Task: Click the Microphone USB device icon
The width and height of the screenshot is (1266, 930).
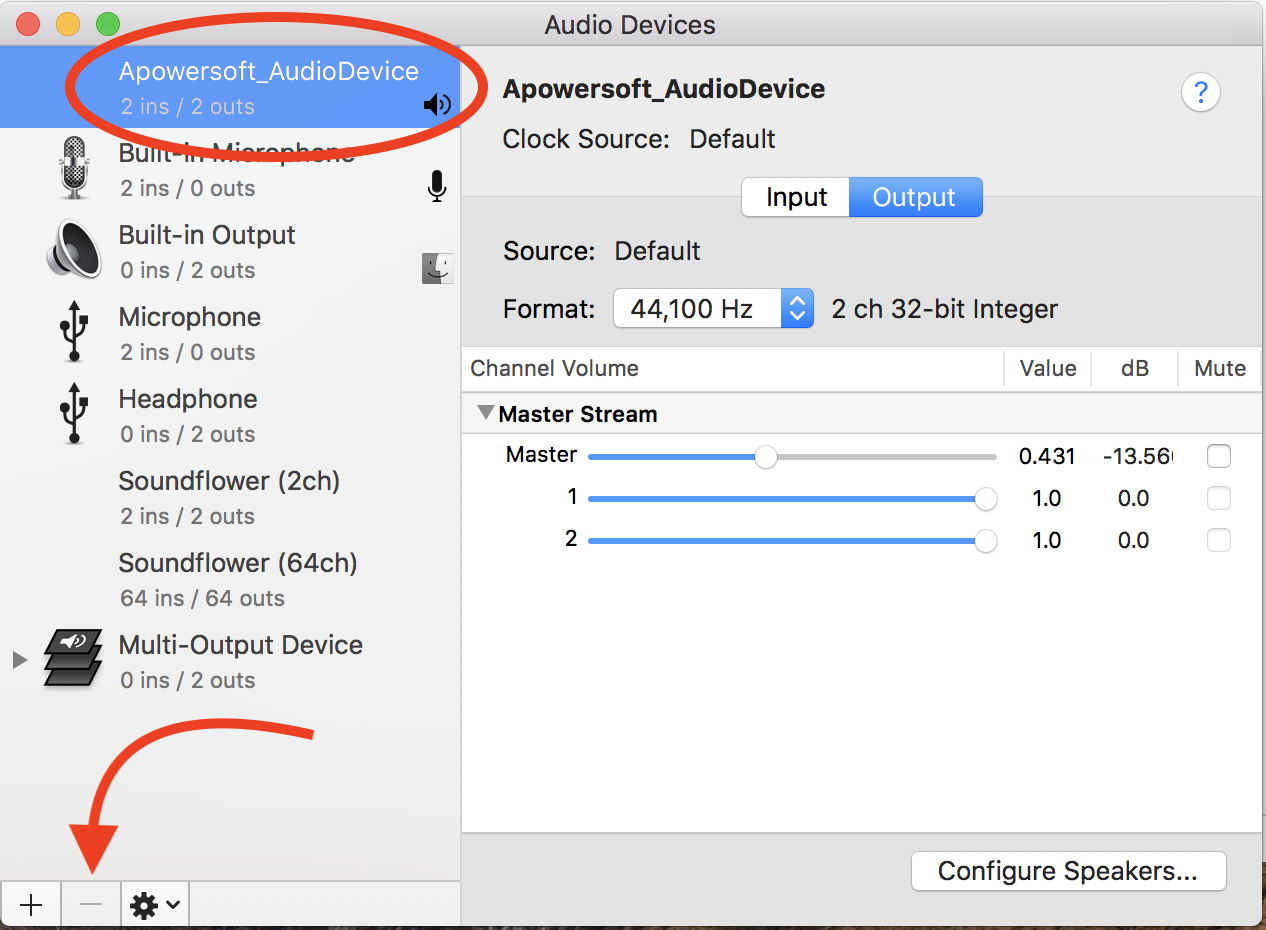Action: coord(73,333)
